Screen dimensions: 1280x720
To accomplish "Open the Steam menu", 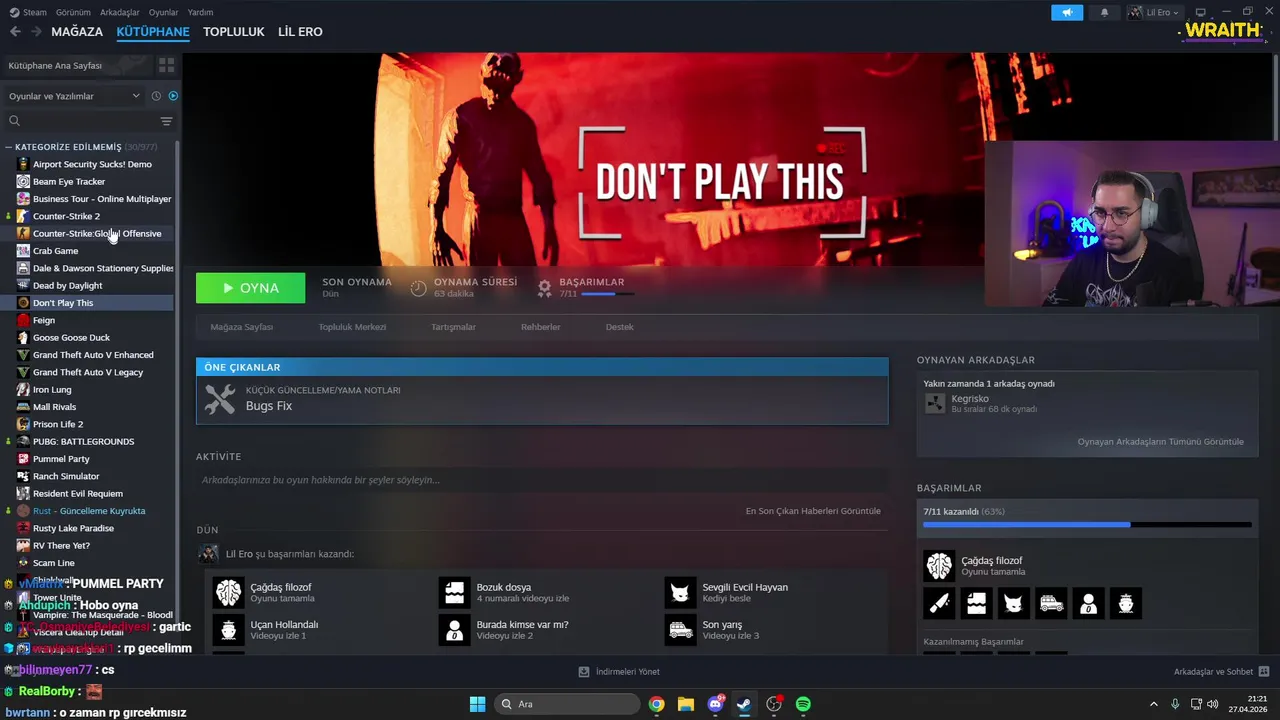I will (29, 12).
